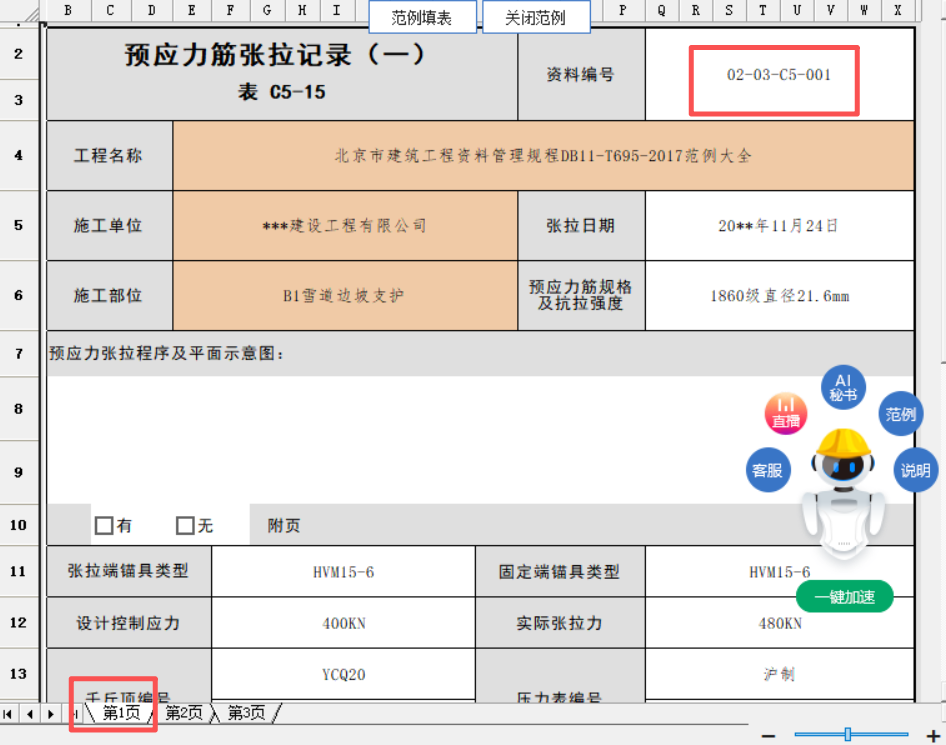Screen dimensions: 946x745
Task: Adjust the zoom slider handle
Action: pos(847,735)
